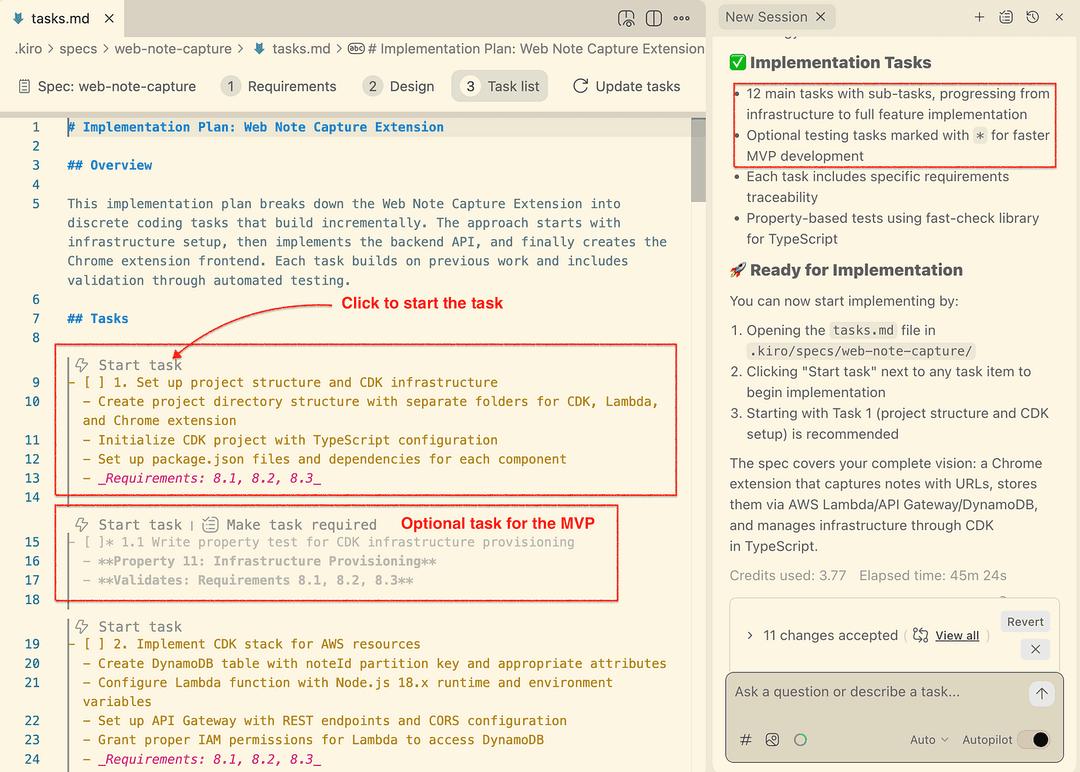This screenshot has height=772, width=1080.
Task: Start task 1.1 property test
Action: (140, 525)
